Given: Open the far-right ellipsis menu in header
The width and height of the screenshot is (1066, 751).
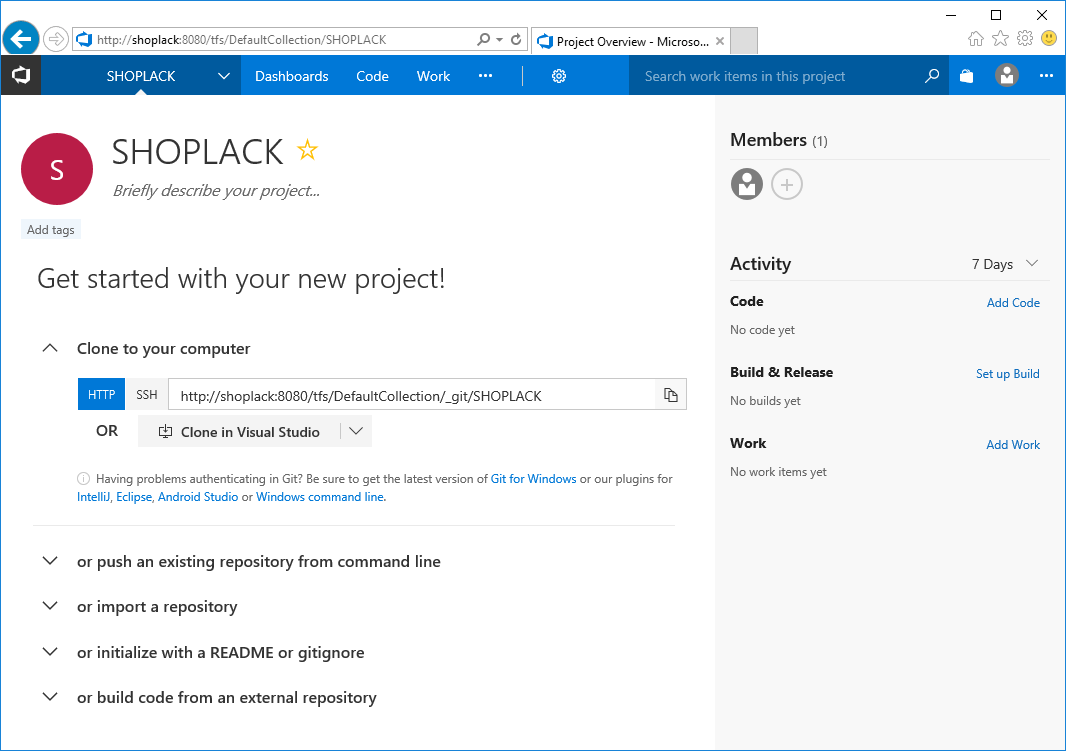Looking at the screenshot, I should click(1046, 75).
